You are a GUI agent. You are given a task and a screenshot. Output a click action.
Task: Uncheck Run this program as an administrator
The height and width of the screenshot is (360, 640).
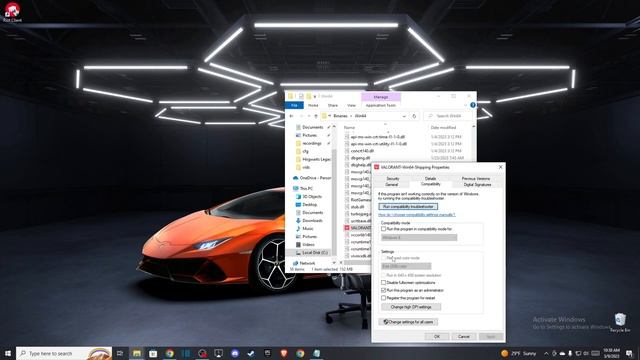click(383, 290)
